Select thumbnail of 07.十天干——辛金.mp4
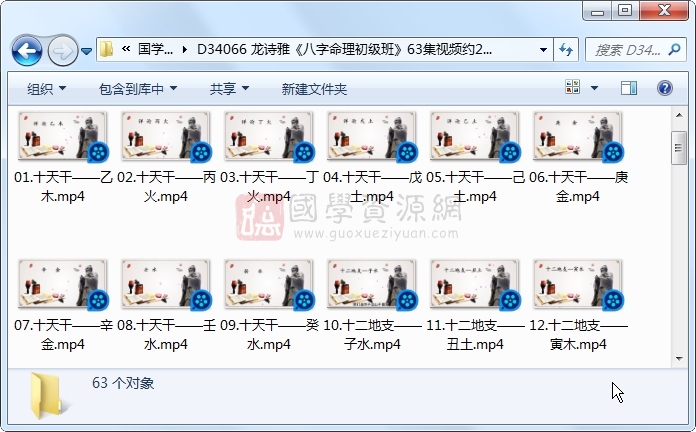This screenshot has width=696, height=432. (63, 285)
